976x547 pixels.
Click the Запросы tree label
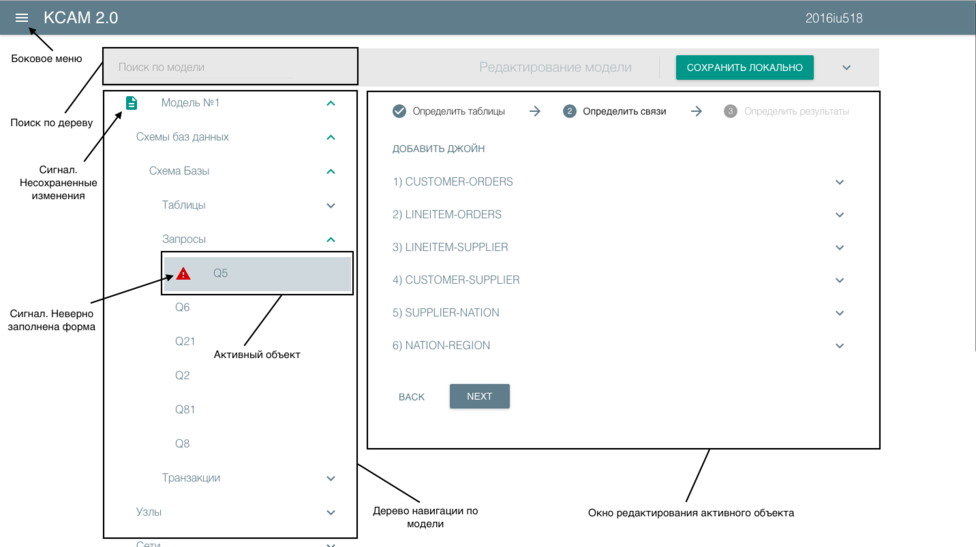pyautogui.click(x=184, y=240)
